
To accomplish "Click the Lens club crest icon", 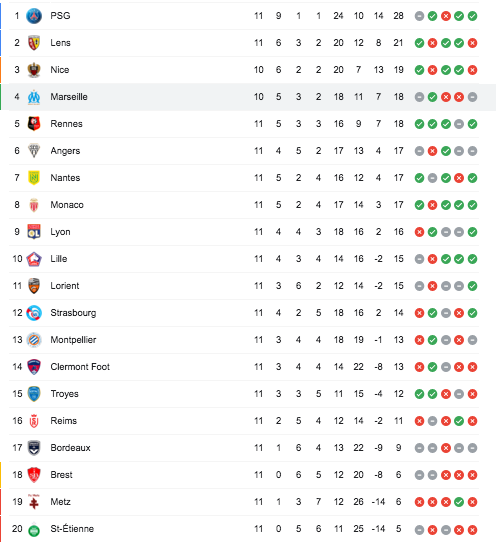I will coord(34,43).
